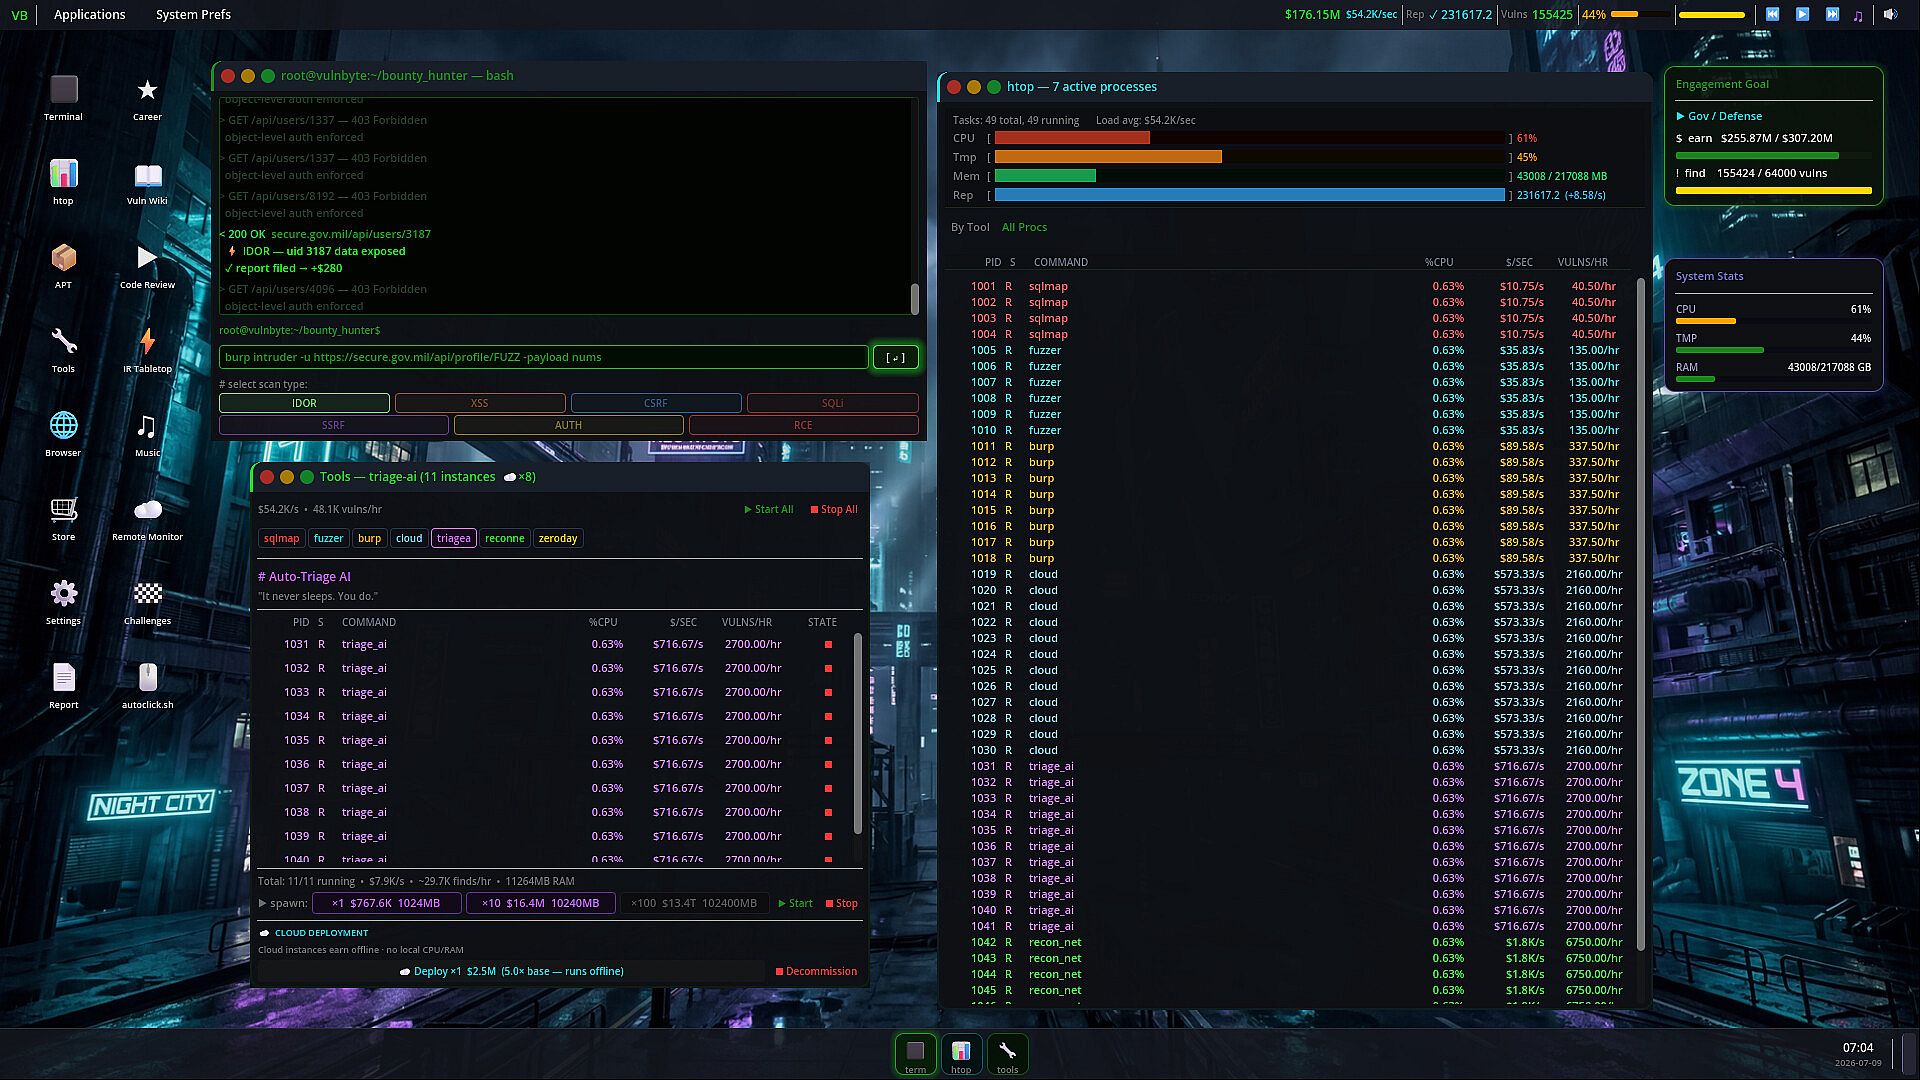Click the terminal output scrollbar
The height and width of the screenshot is (1080, 1920).
914,298
